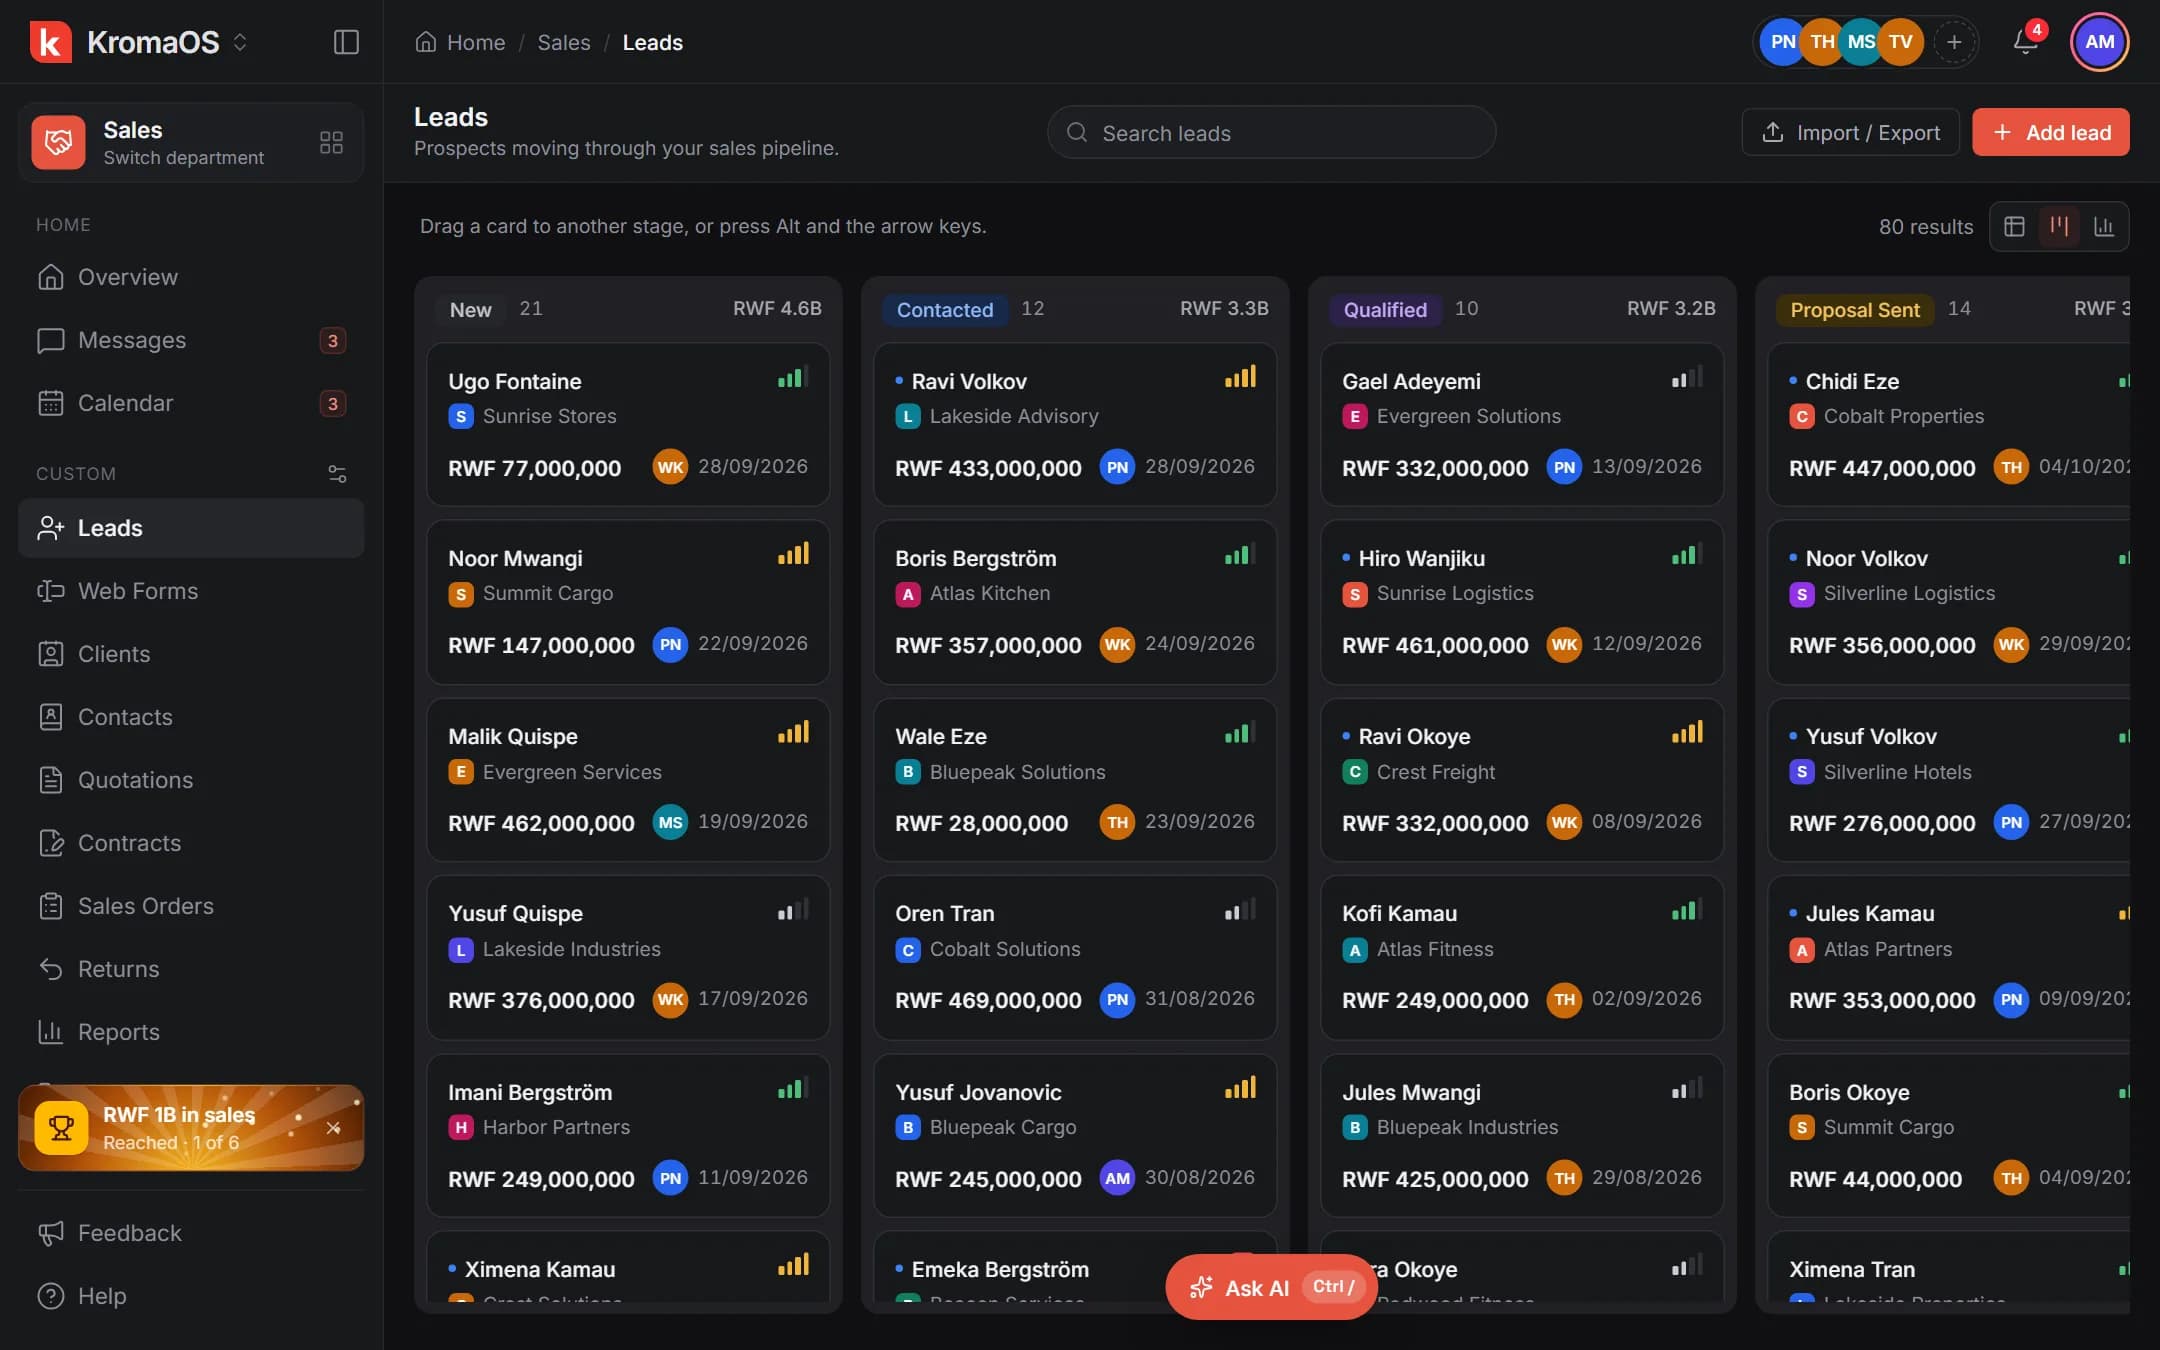The width and height of the screenshot is (2160, 1350).
Task: Focus the Search leads field
Action: coord(1271,132)
